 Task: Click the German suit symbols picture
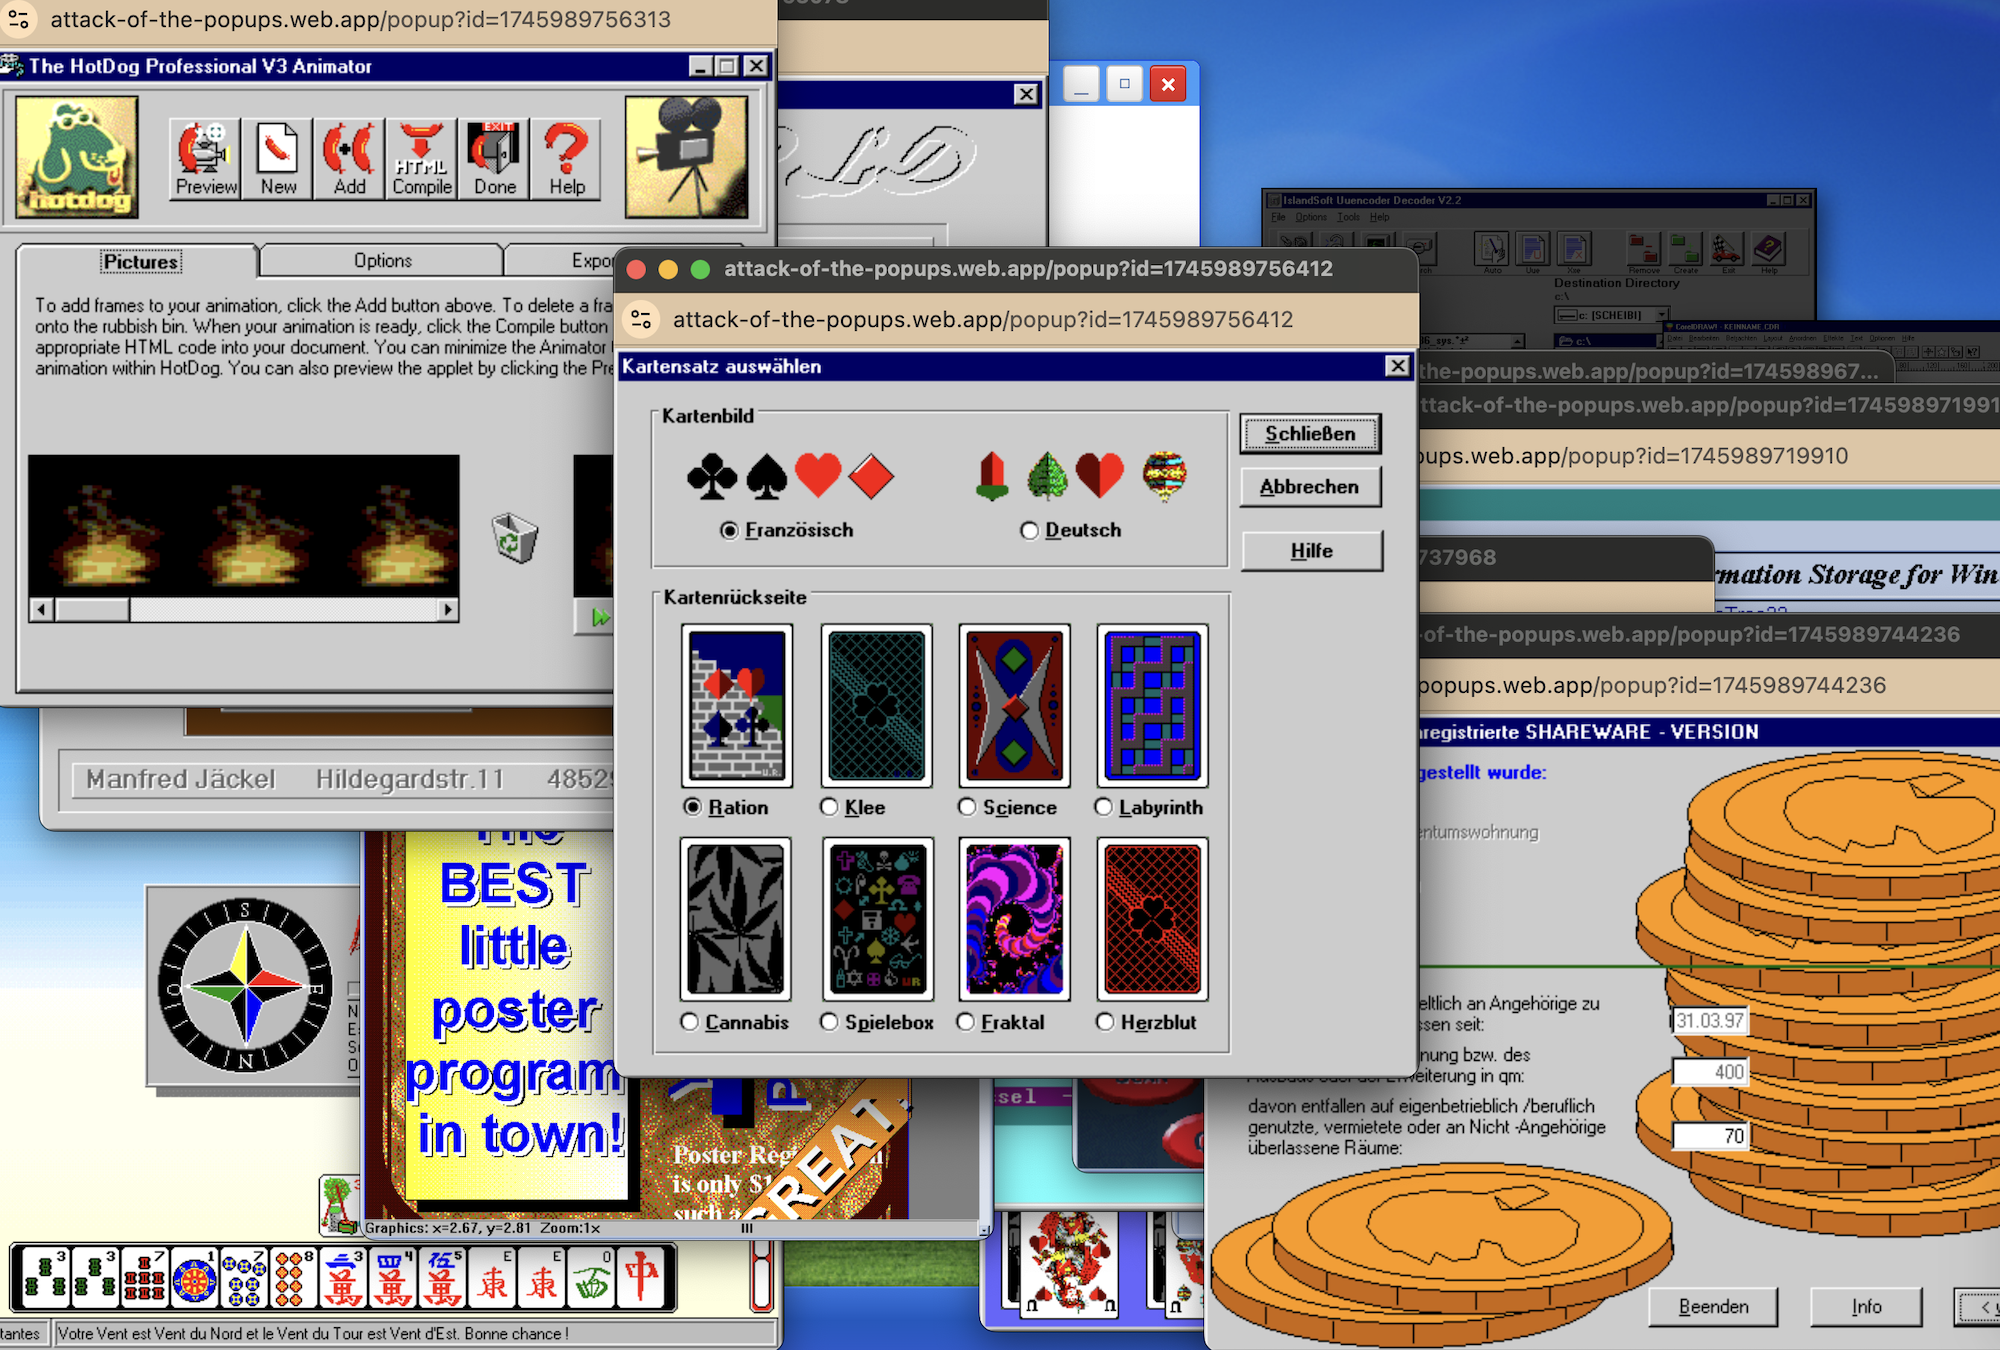(x=1082, y=476)
